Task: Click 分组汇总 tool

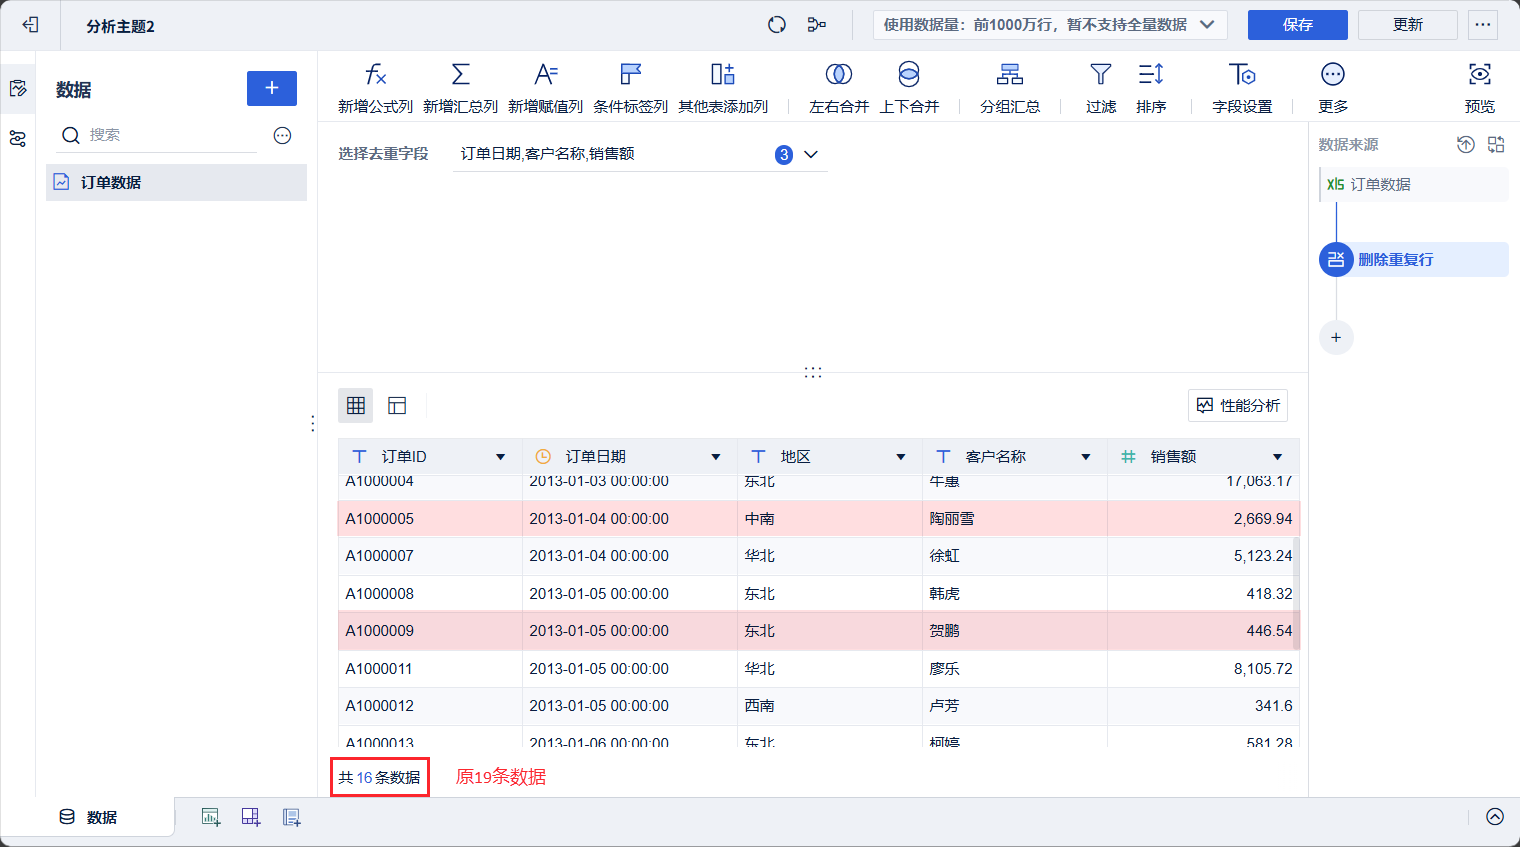Action: pyautogui.click(x=1010, y=88)
